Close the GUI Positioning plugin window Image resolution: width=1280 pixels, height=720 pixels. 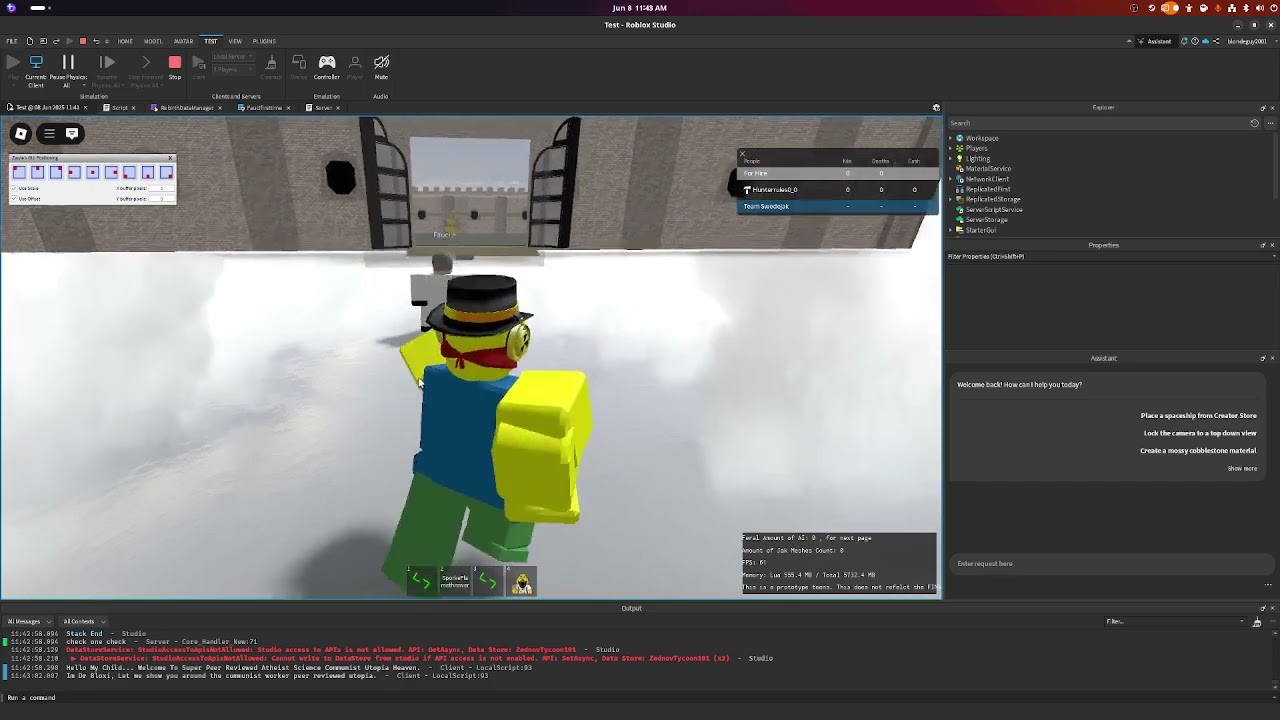[x=170, y=158]
